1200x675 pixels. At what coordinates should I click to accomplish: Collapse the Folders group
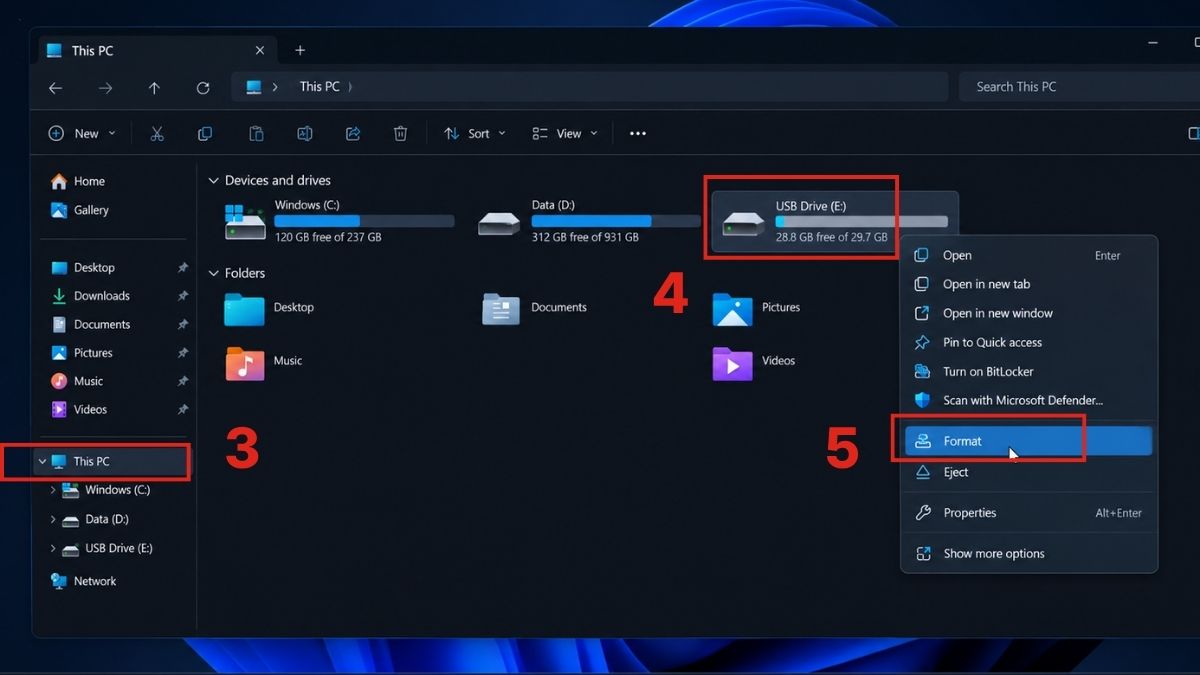(213, 273)
